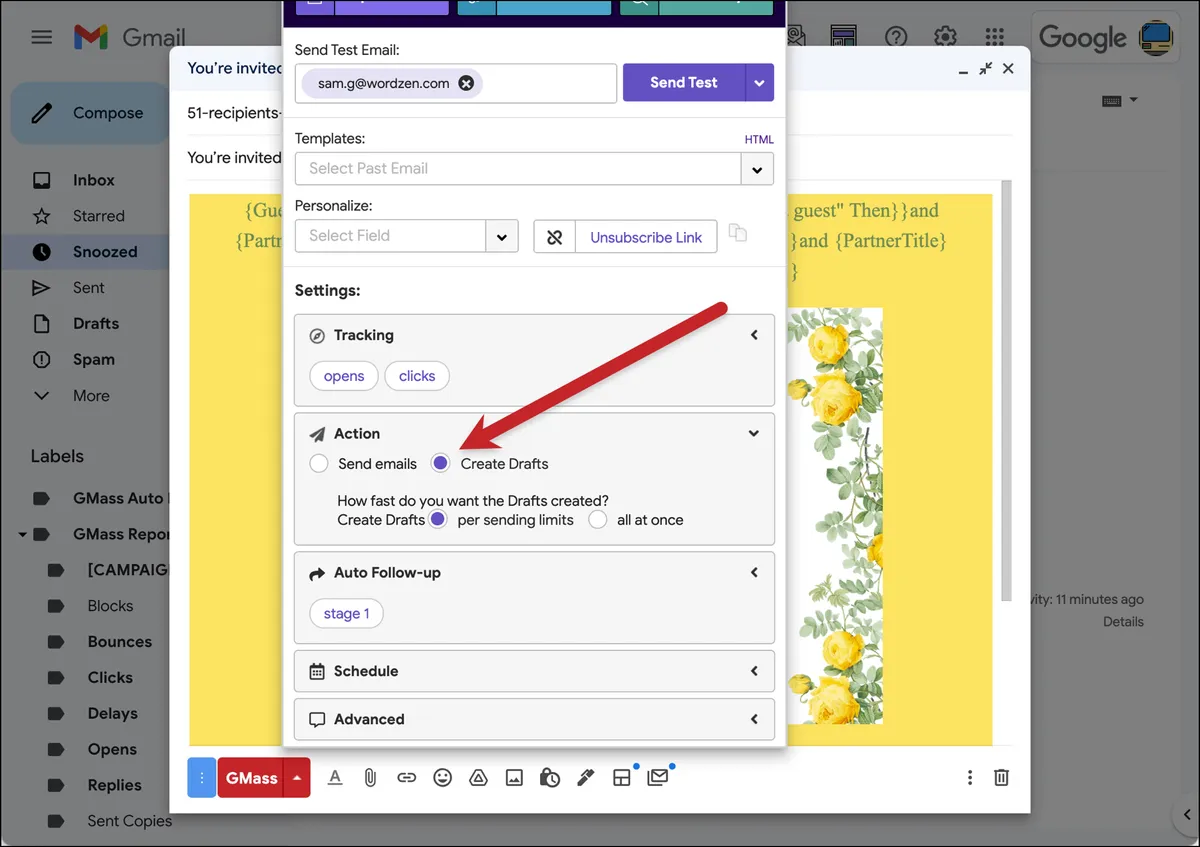
Task: Select the per sending limits option
Action: point(437,520)
